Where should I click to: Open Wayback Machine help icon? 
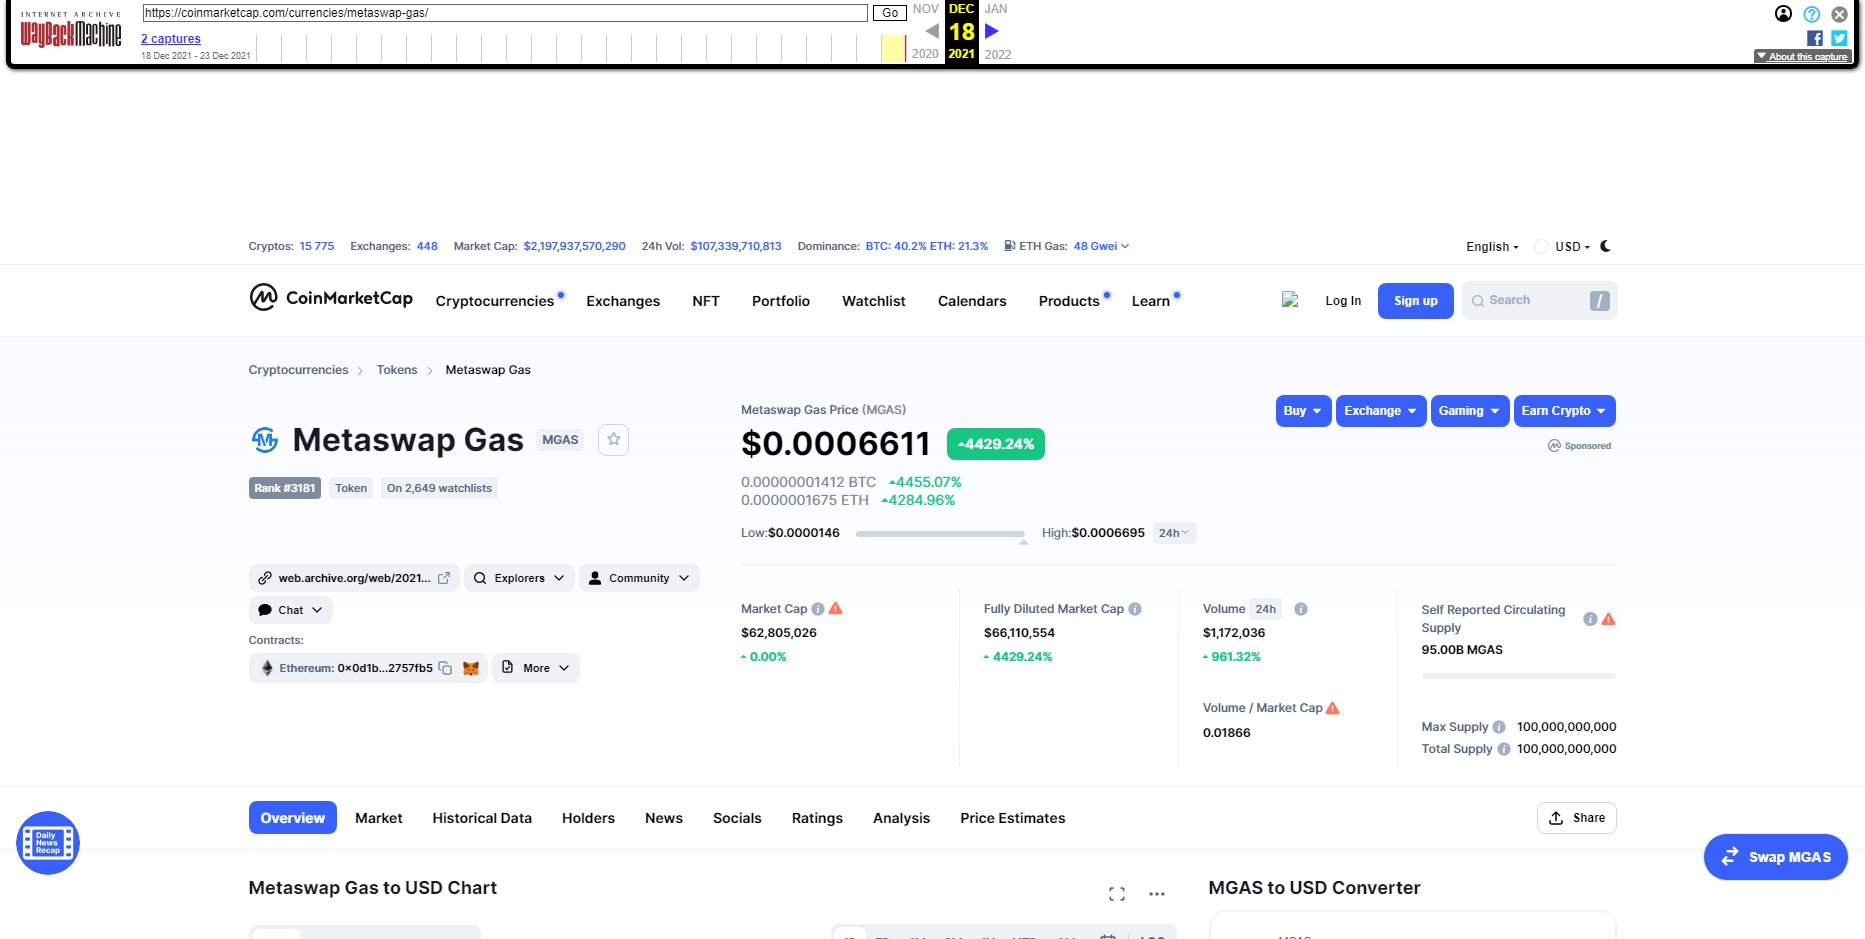pyautogui.click(x=1812, y=14)
